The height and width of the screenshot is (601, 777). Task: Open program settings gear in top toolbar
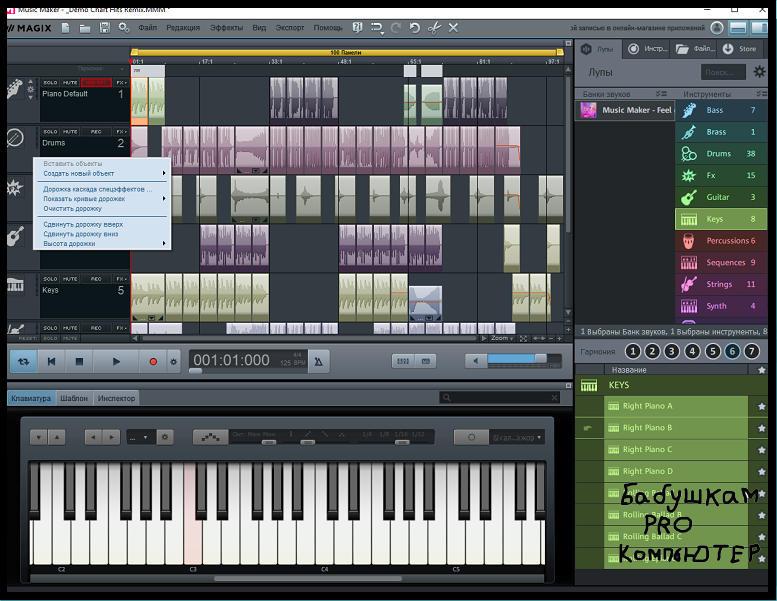[x=124, y=28]
